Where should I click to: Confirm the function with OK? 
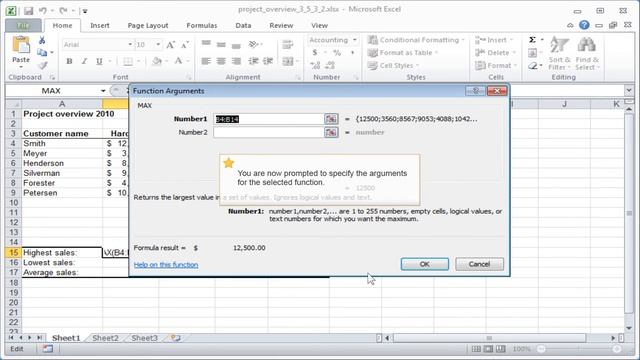coord(424,264)
